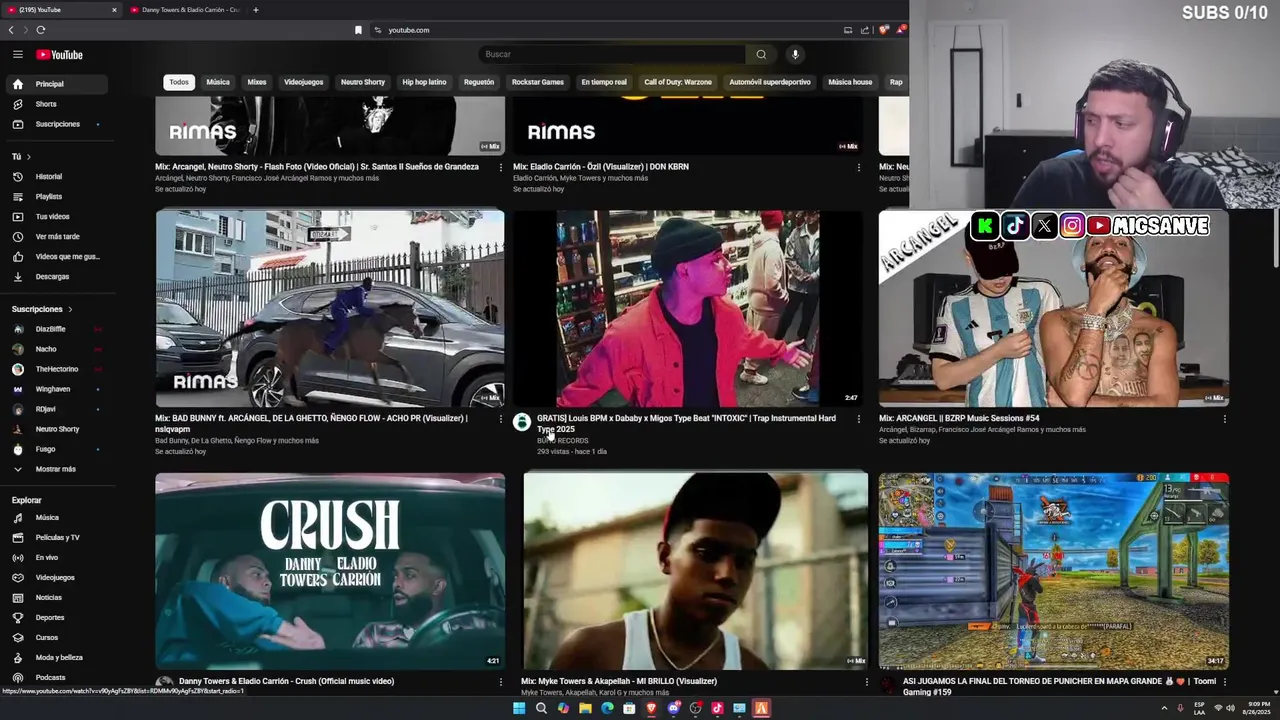Viewport: 1280px width, 720px height.
Task: Expand Suscripciones section header chevron
Action: tap(70, 309)
